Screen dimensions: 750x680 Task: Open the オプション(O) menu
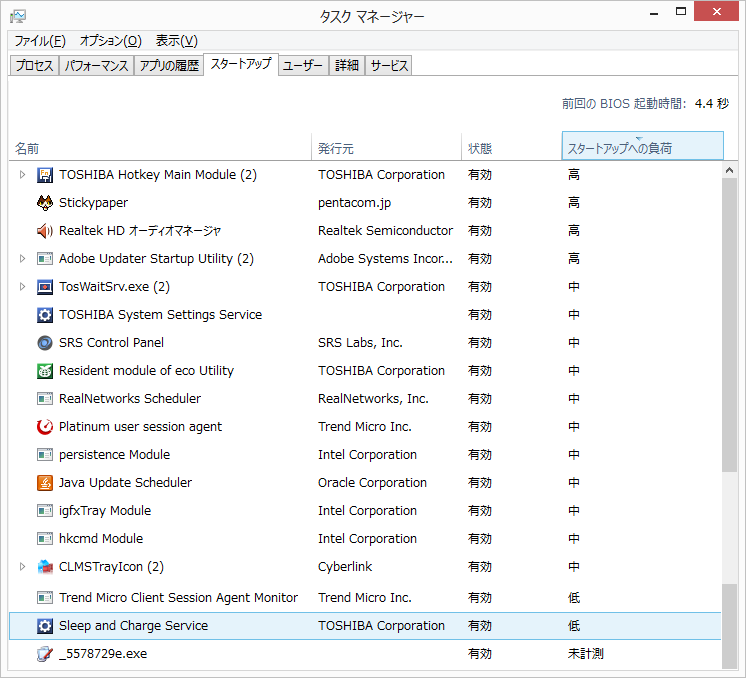click(x=110, y=41)
